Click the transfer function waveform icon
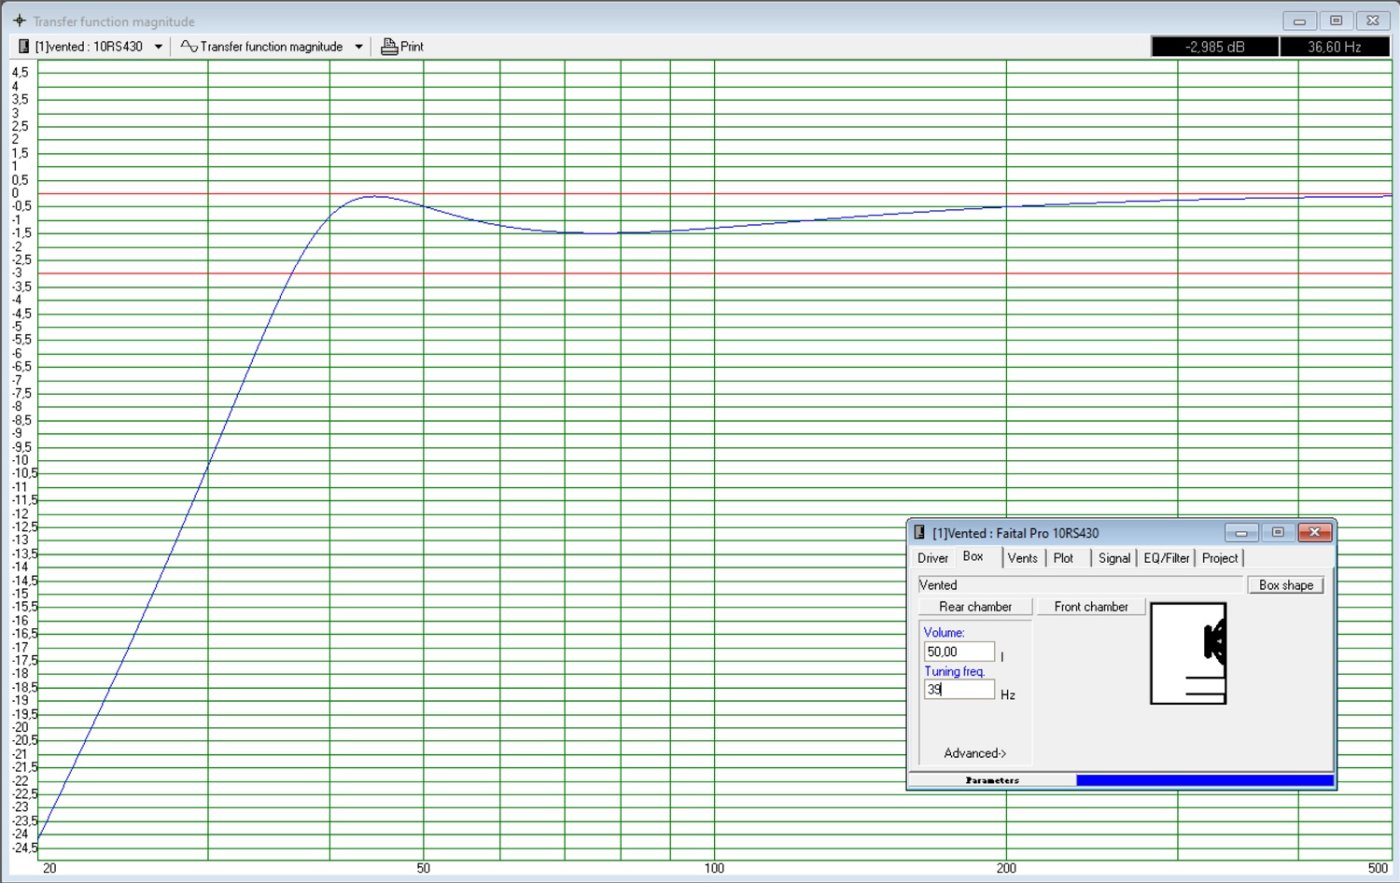 click(x=188, y=46)
